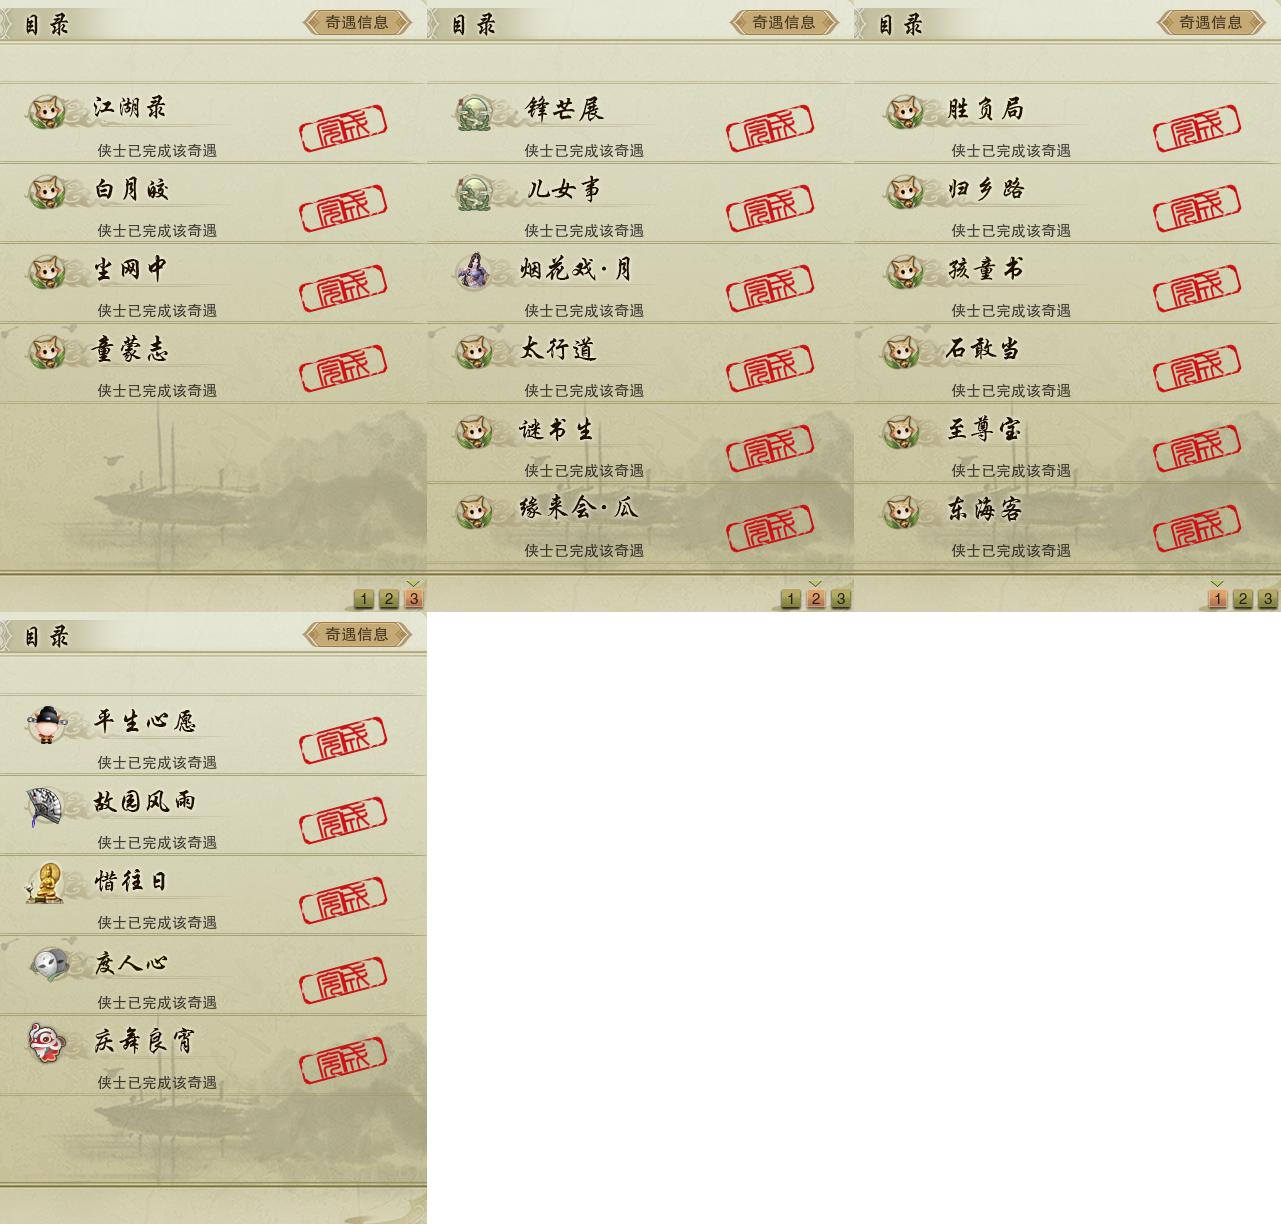Open the 白月皎 adventure entry title
This screenshot has height=1224, width=1281.
point(132,189)
